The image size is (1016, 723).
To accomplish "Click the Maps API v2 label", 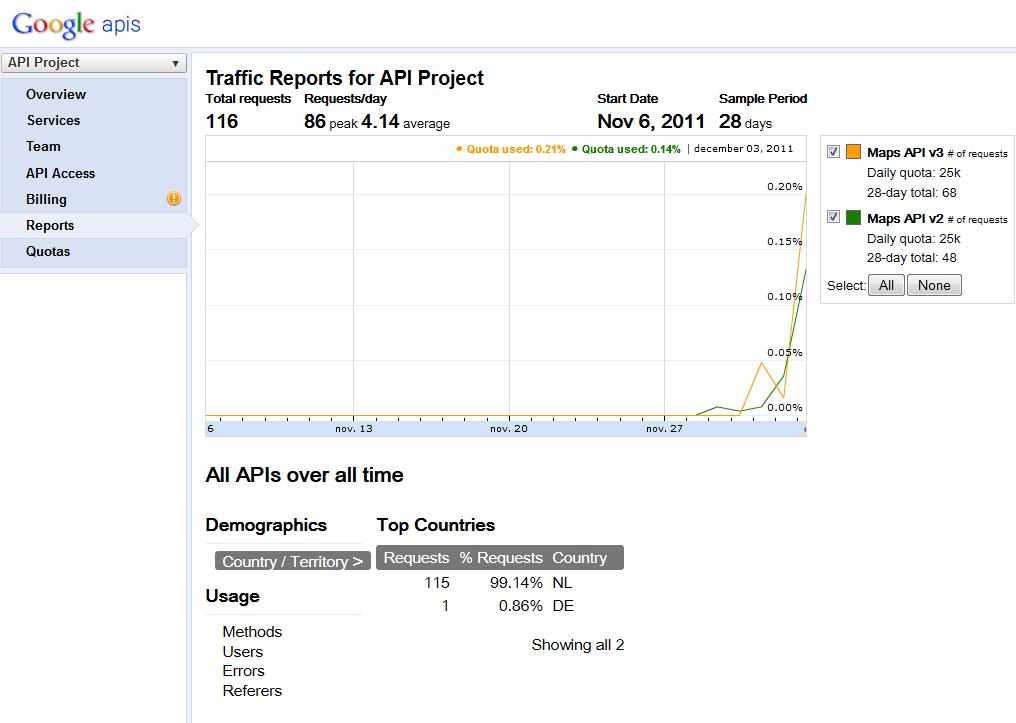I will 905,218.
